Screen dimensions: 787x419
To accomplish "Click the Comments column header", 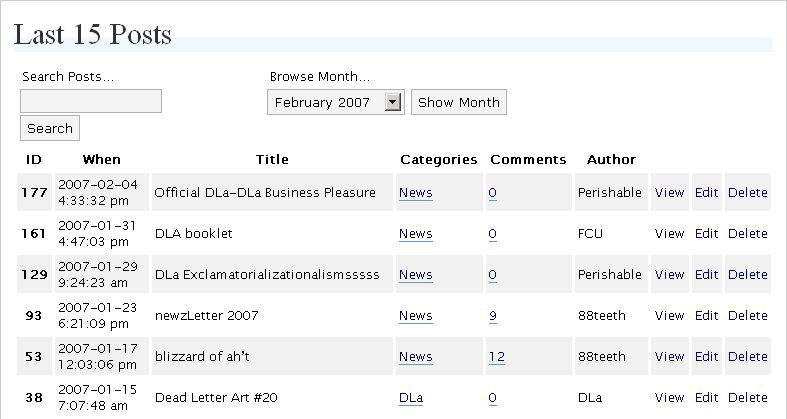I will click(x=528, y=160).
